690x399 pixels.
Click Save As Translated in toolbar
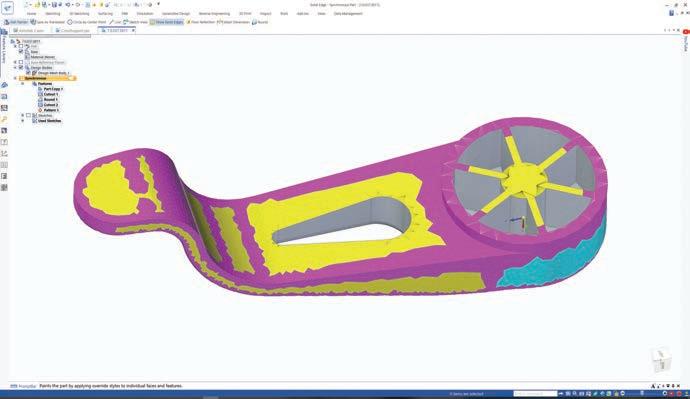(48, 22)
